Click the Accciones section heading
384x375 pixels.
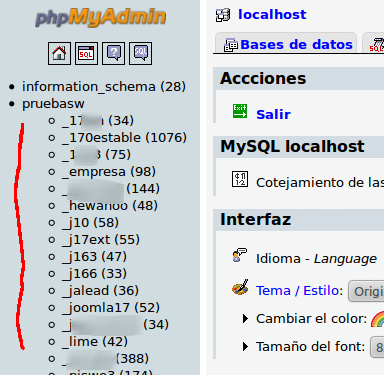tap(263, 78)
